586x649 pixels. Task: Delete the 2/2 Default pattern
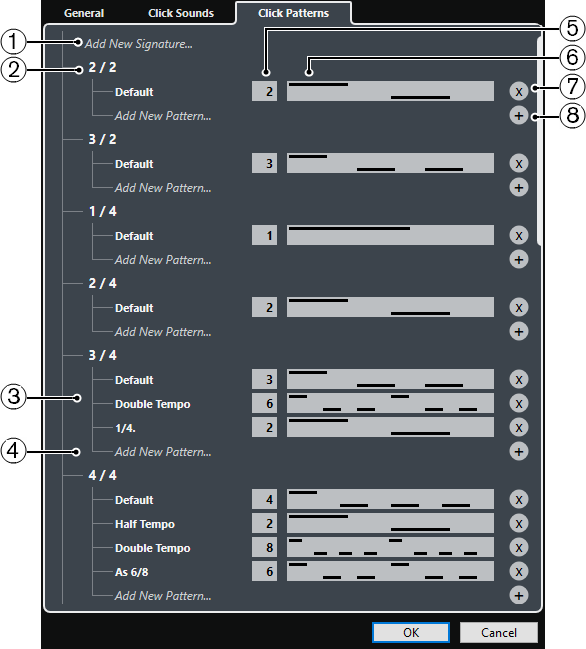point(519,91)
